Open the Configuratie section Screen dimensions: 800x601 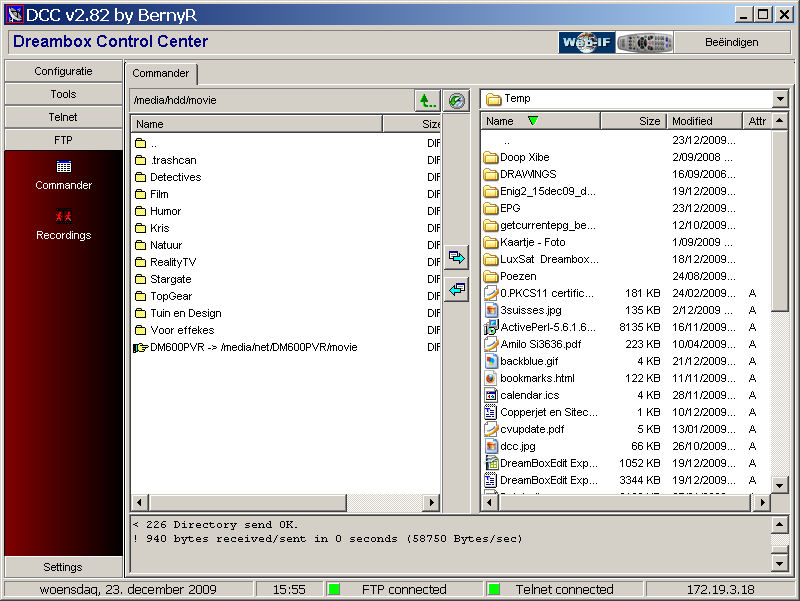pos(64,71)
